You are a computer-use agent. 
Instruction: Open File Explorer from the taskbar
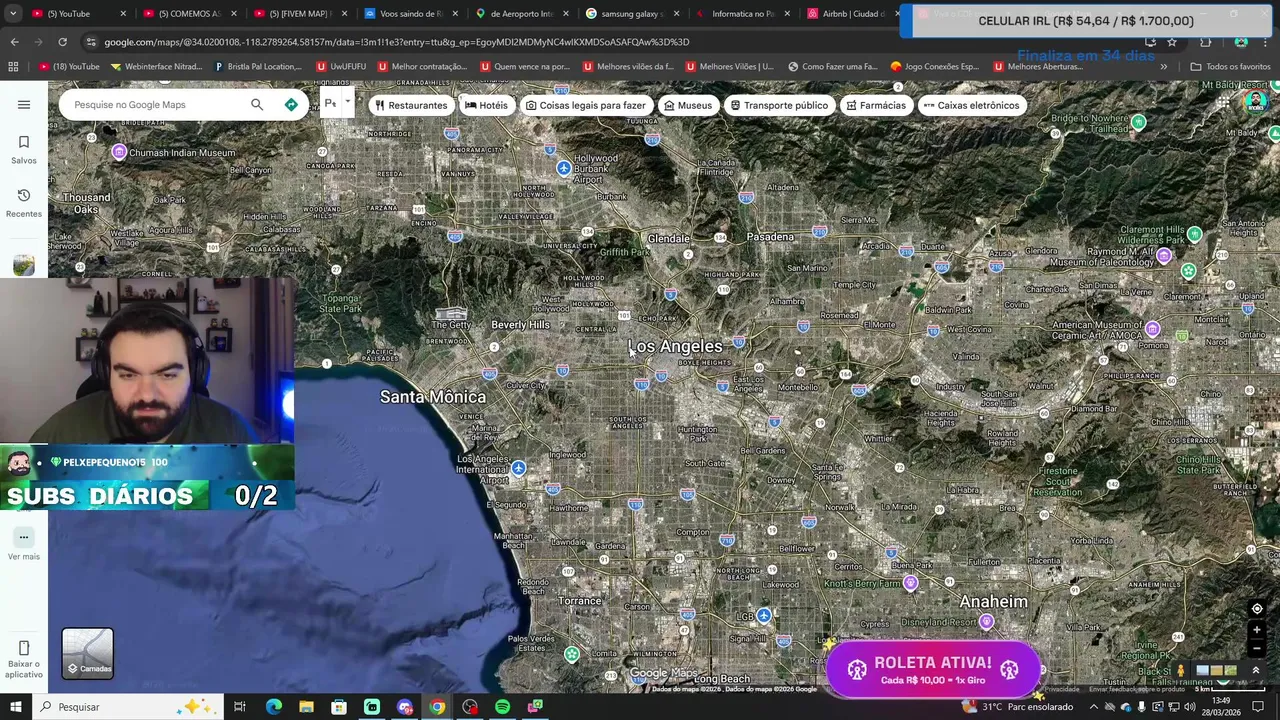(306, 707)
